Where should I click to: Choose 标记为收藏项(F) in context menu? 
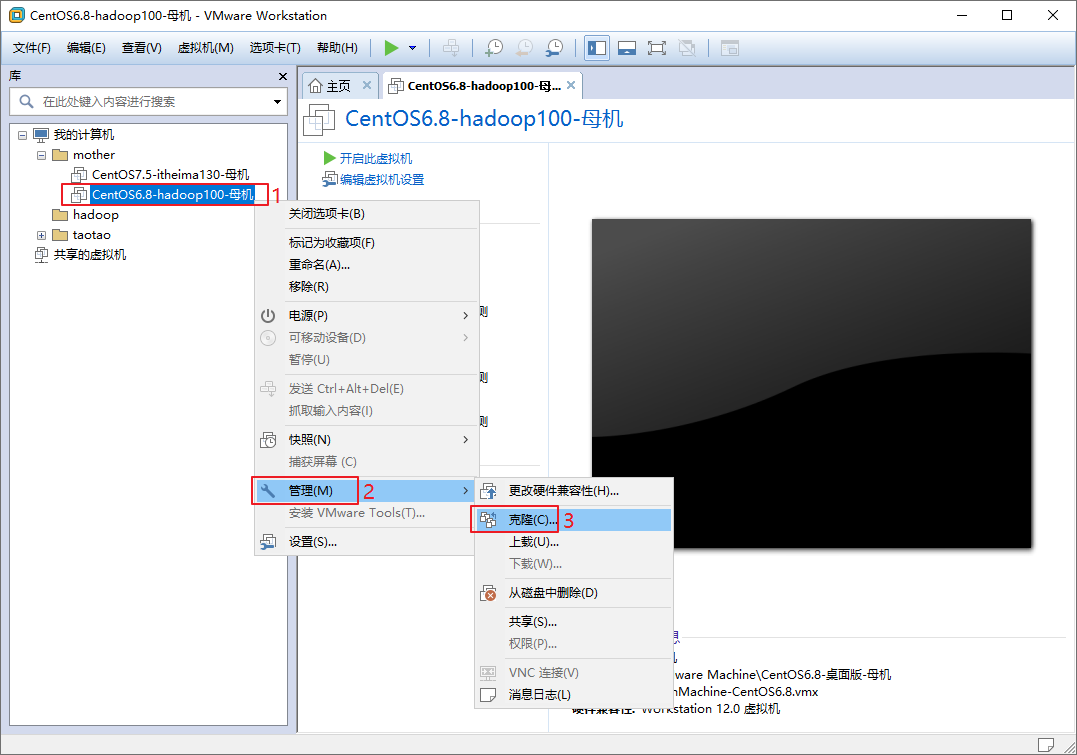point(367,243)
